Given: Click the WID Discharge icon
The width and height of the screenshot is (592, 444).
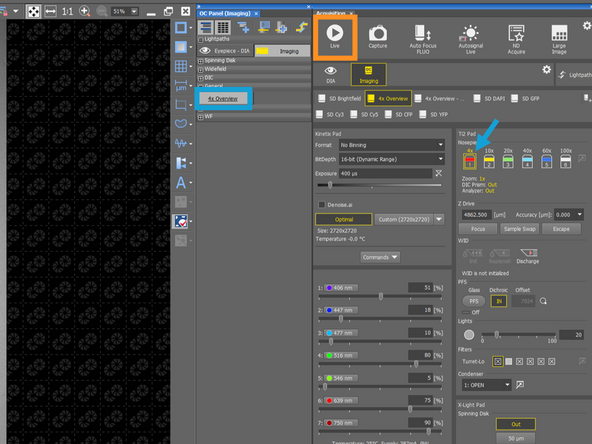Looking at the screenshot, I should tap(528, 256).
